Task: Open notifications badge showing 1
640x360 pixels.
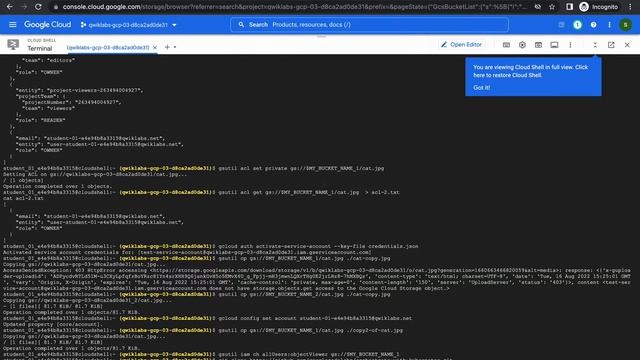Action: (577, 25)
